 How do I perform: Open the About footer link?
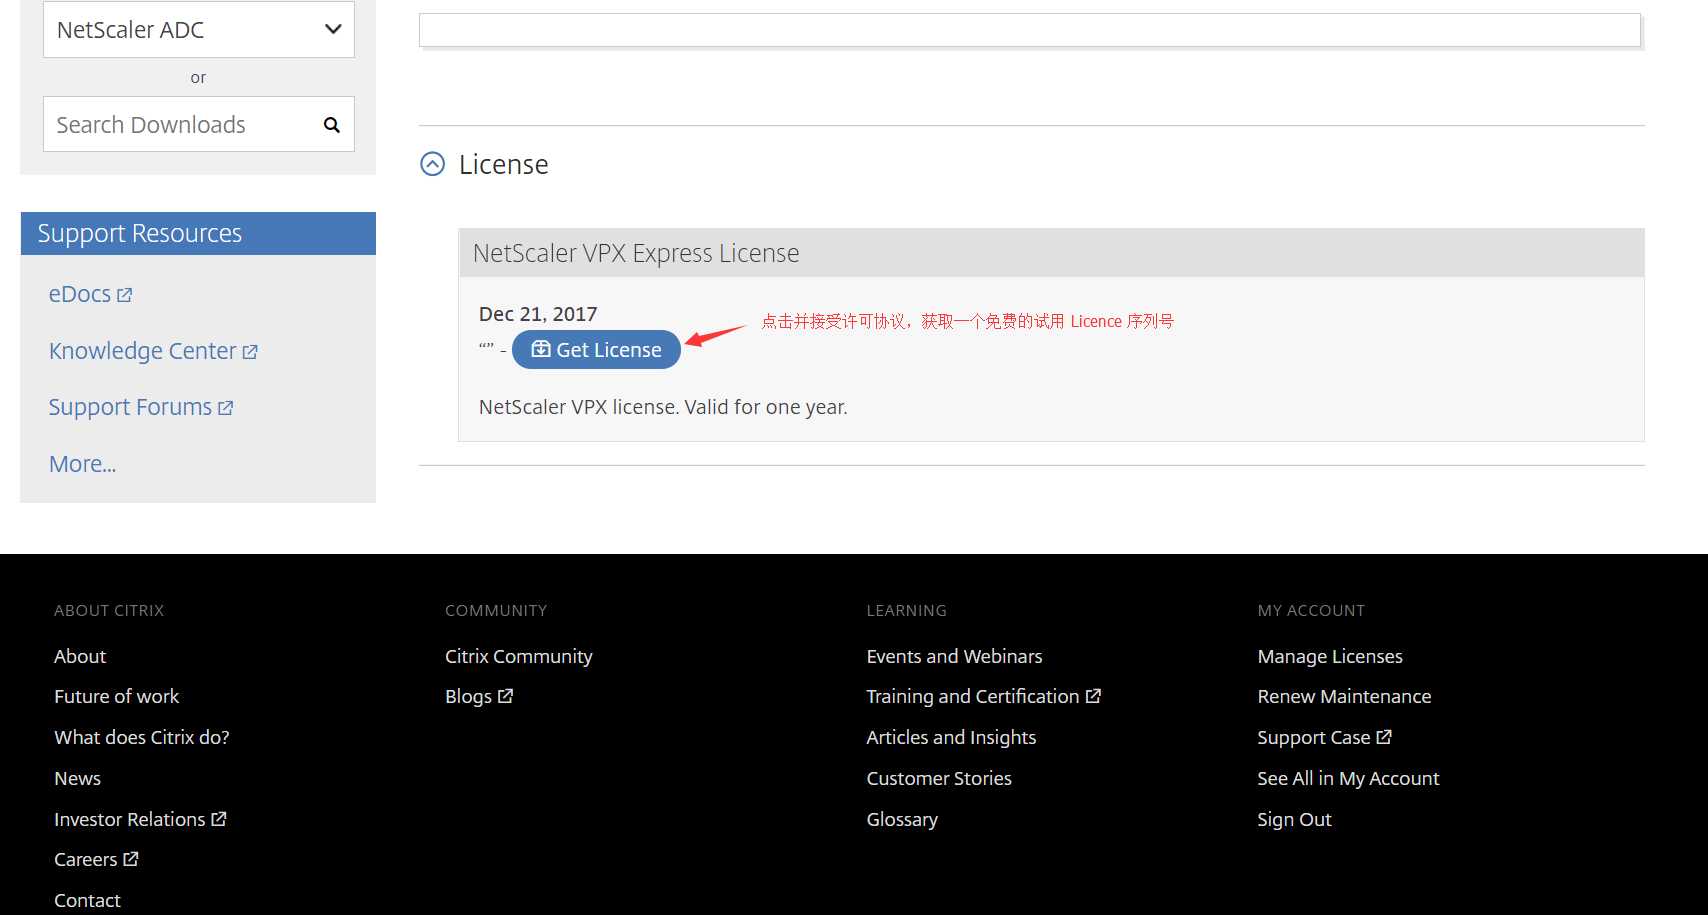click(80, 656)
